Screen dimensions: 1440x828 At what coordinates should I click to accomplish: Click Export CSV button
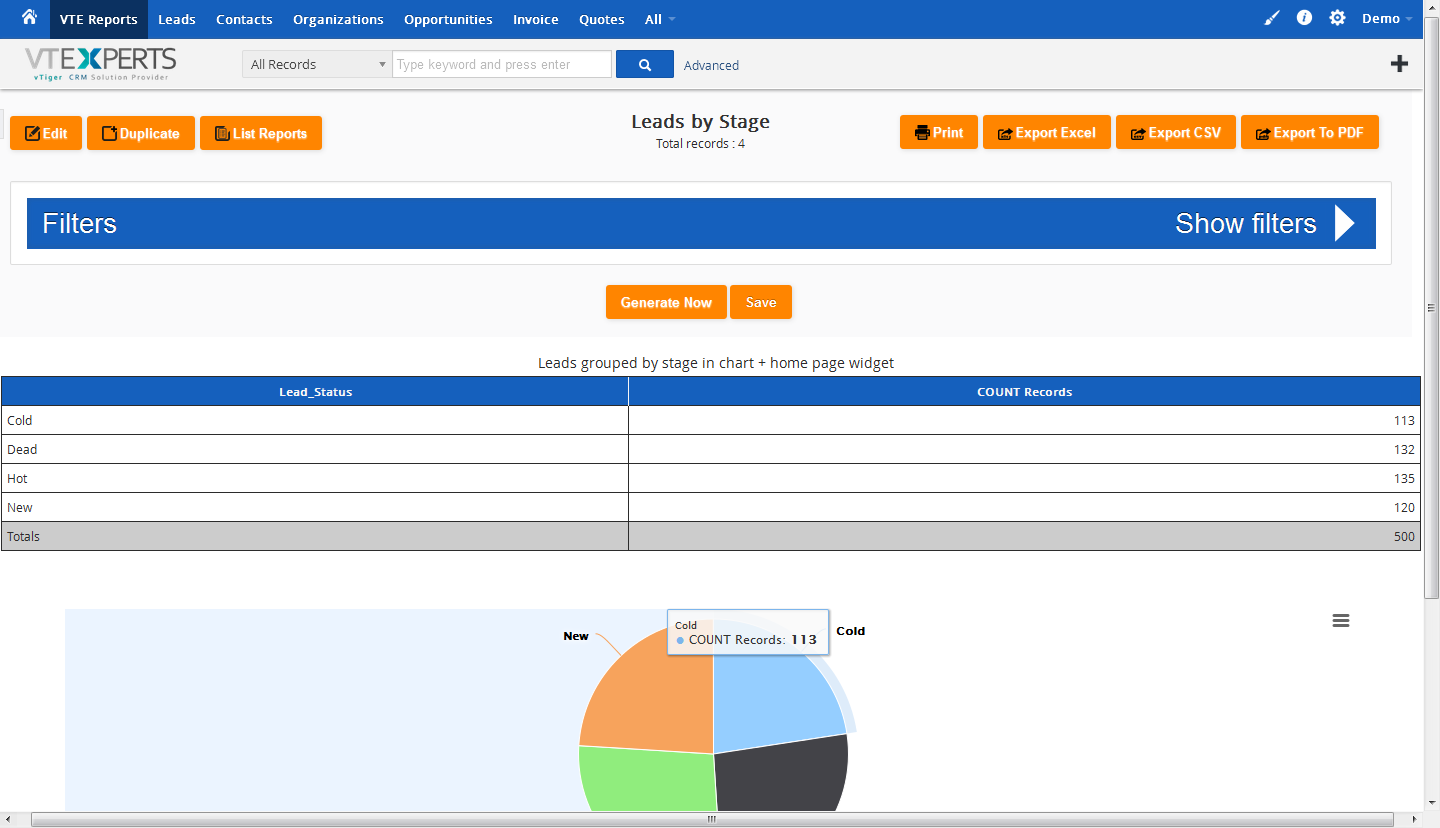point(1176,132)
